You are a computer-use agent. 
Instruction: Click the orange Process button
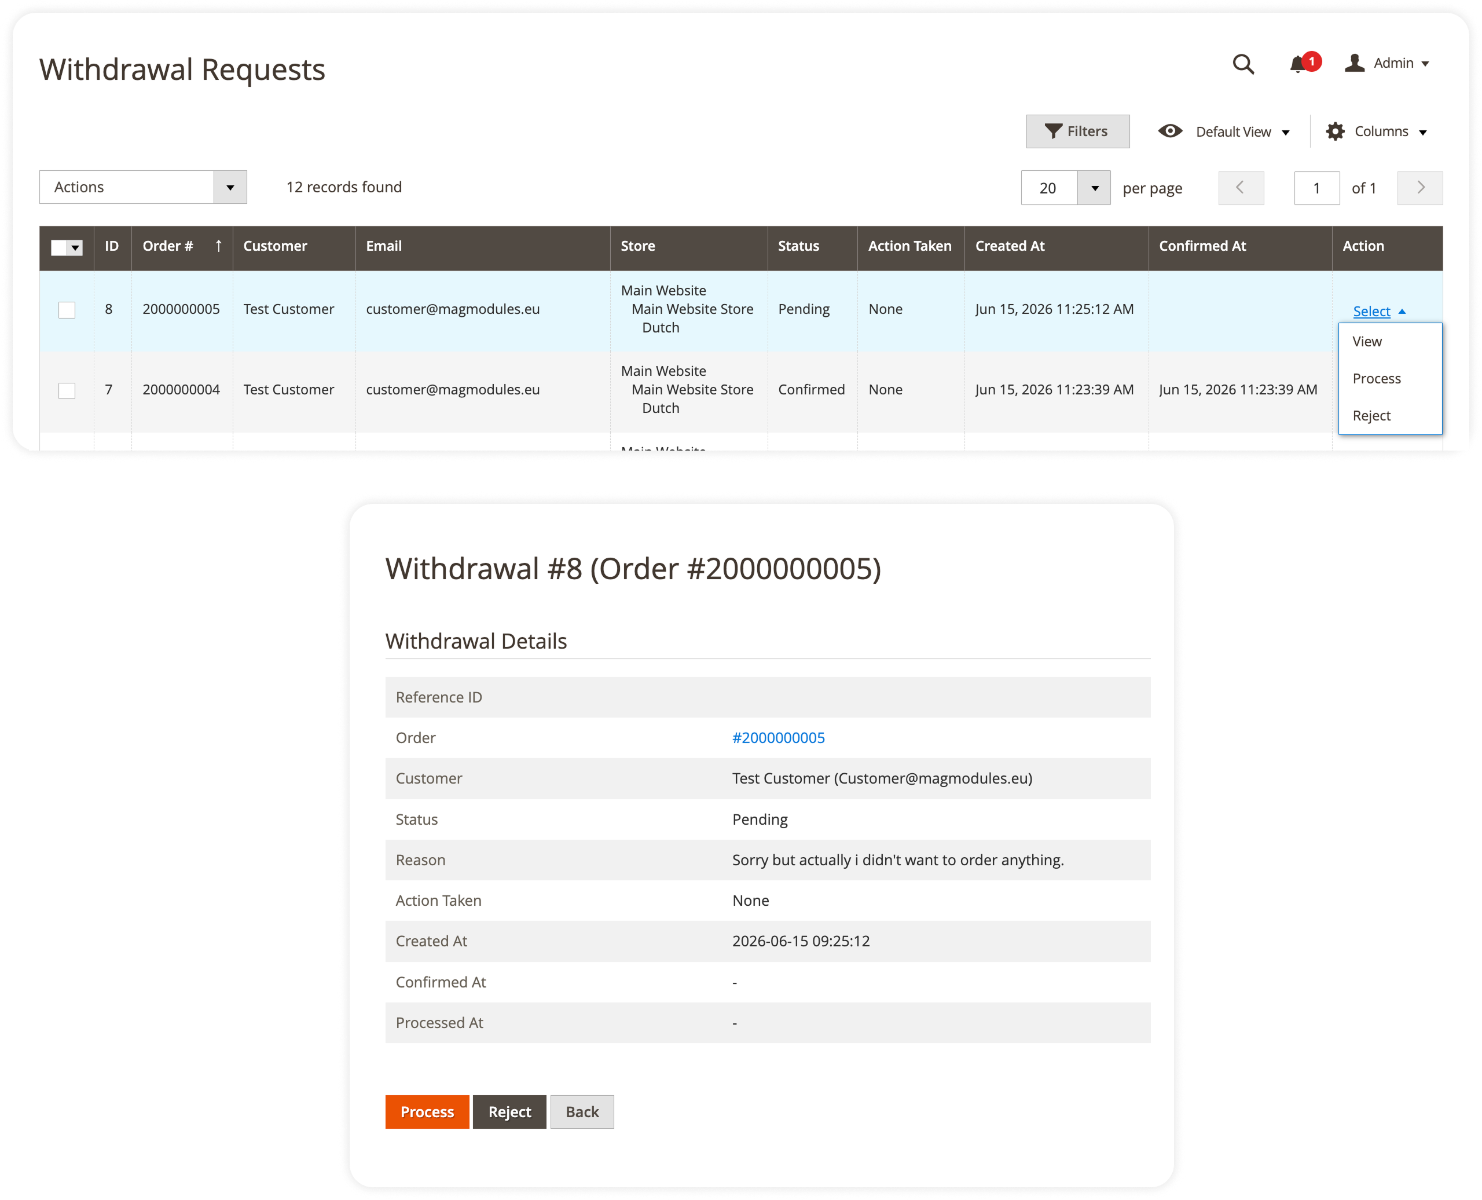[x=427, y=1112]
